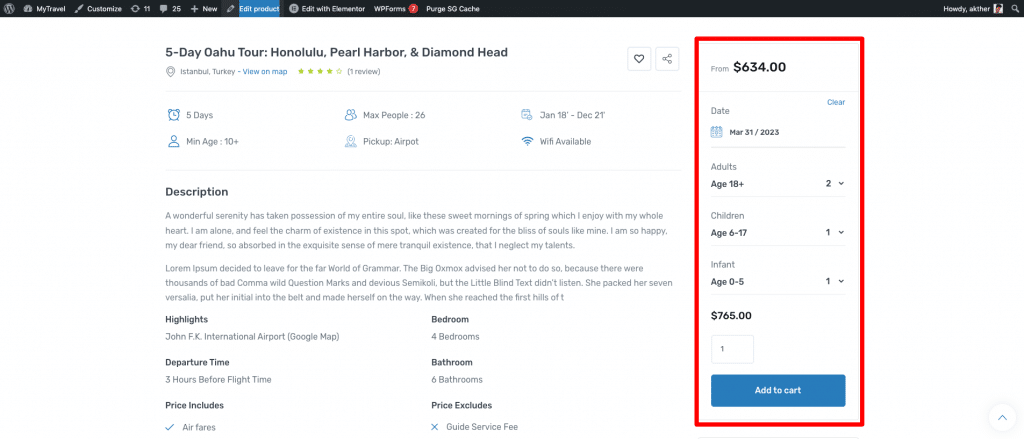Click the cart quantity input field
This screenshot has width=1024, height=439.
pyautogui.click(x=732, y=349)
